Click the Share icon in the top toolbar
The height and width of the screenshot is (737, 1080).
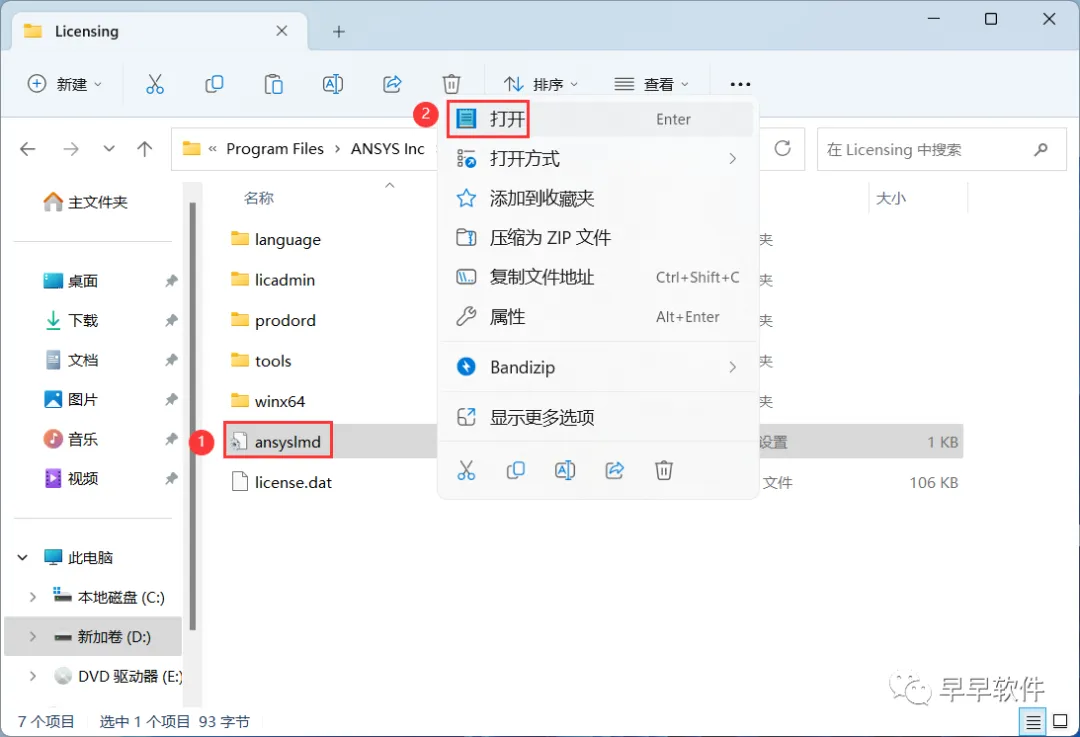pyautogui.click(x=392, y=84)
